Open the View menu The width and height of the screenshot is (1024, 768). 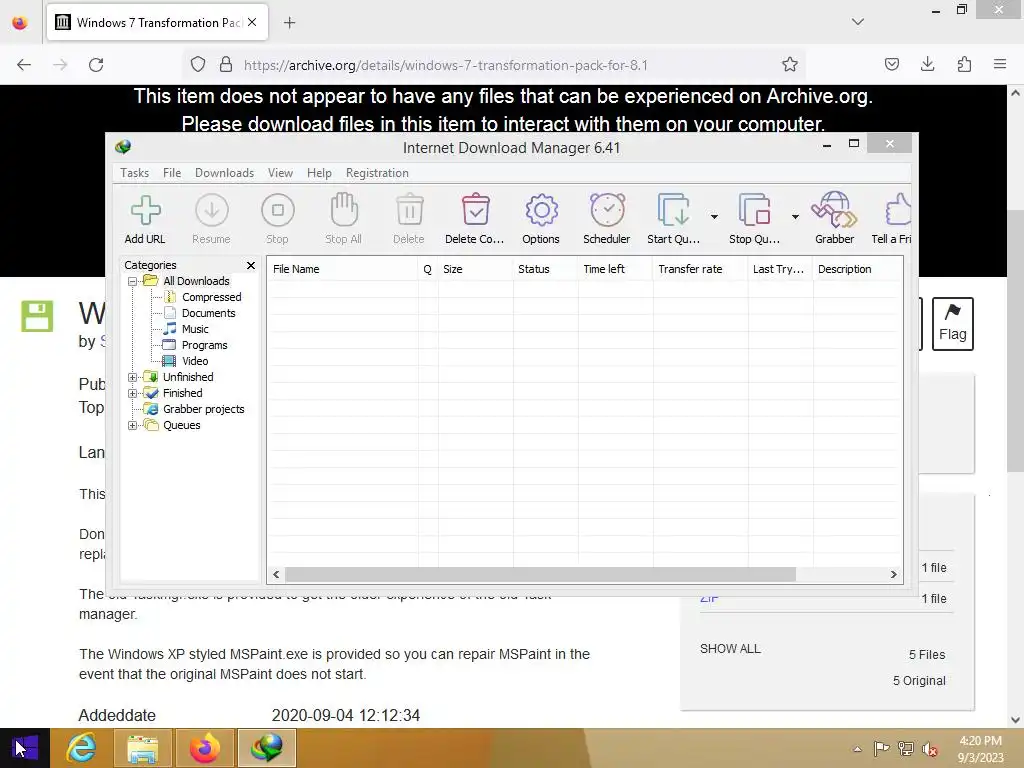point(280,173)
